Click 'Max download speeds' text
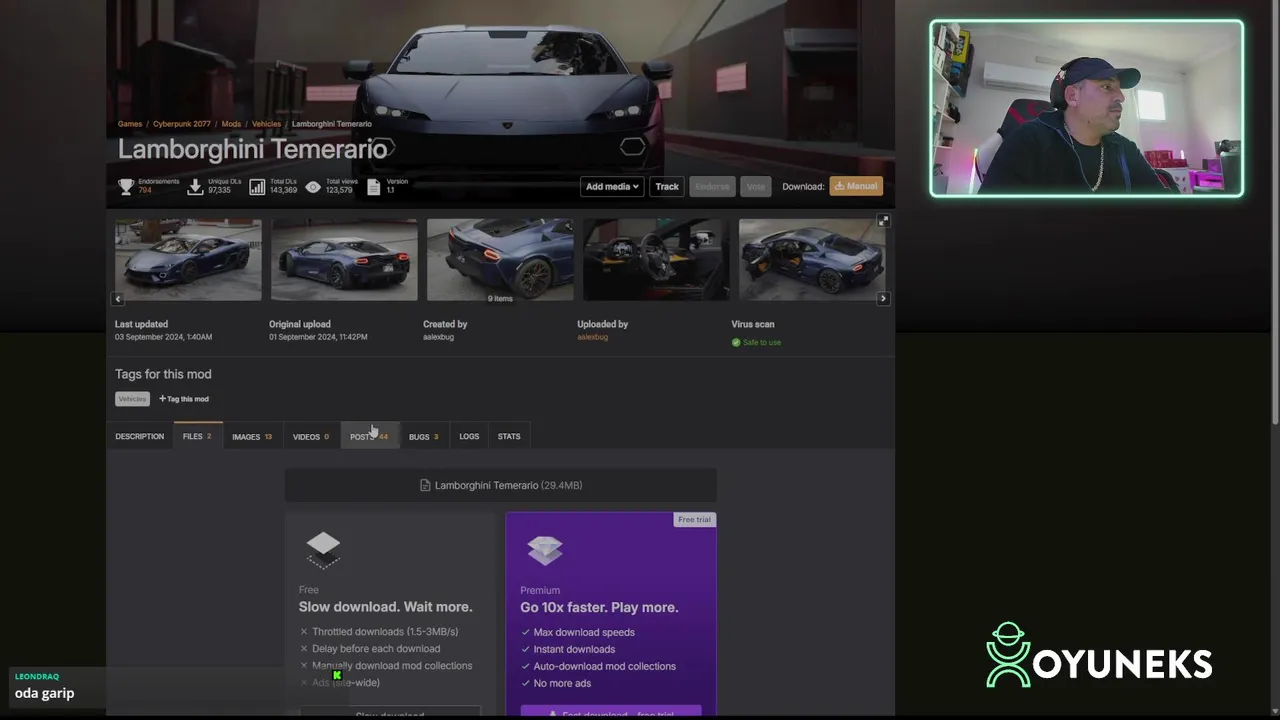Viewport: 1280px width, 720px height. click(584, 632)
